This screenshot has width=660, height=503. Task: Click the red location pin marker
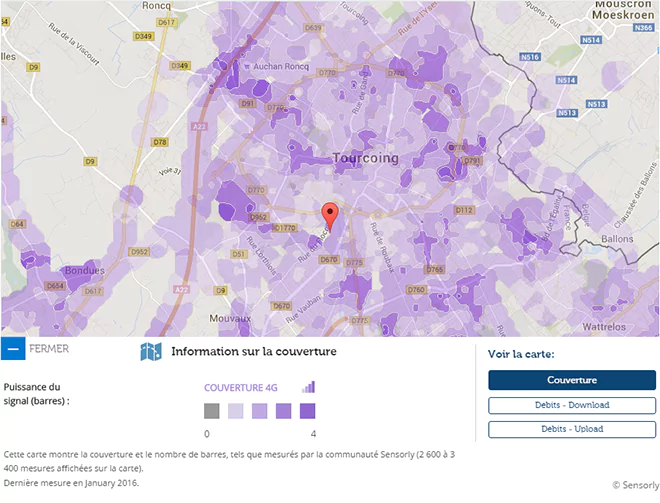click(330, 216)
